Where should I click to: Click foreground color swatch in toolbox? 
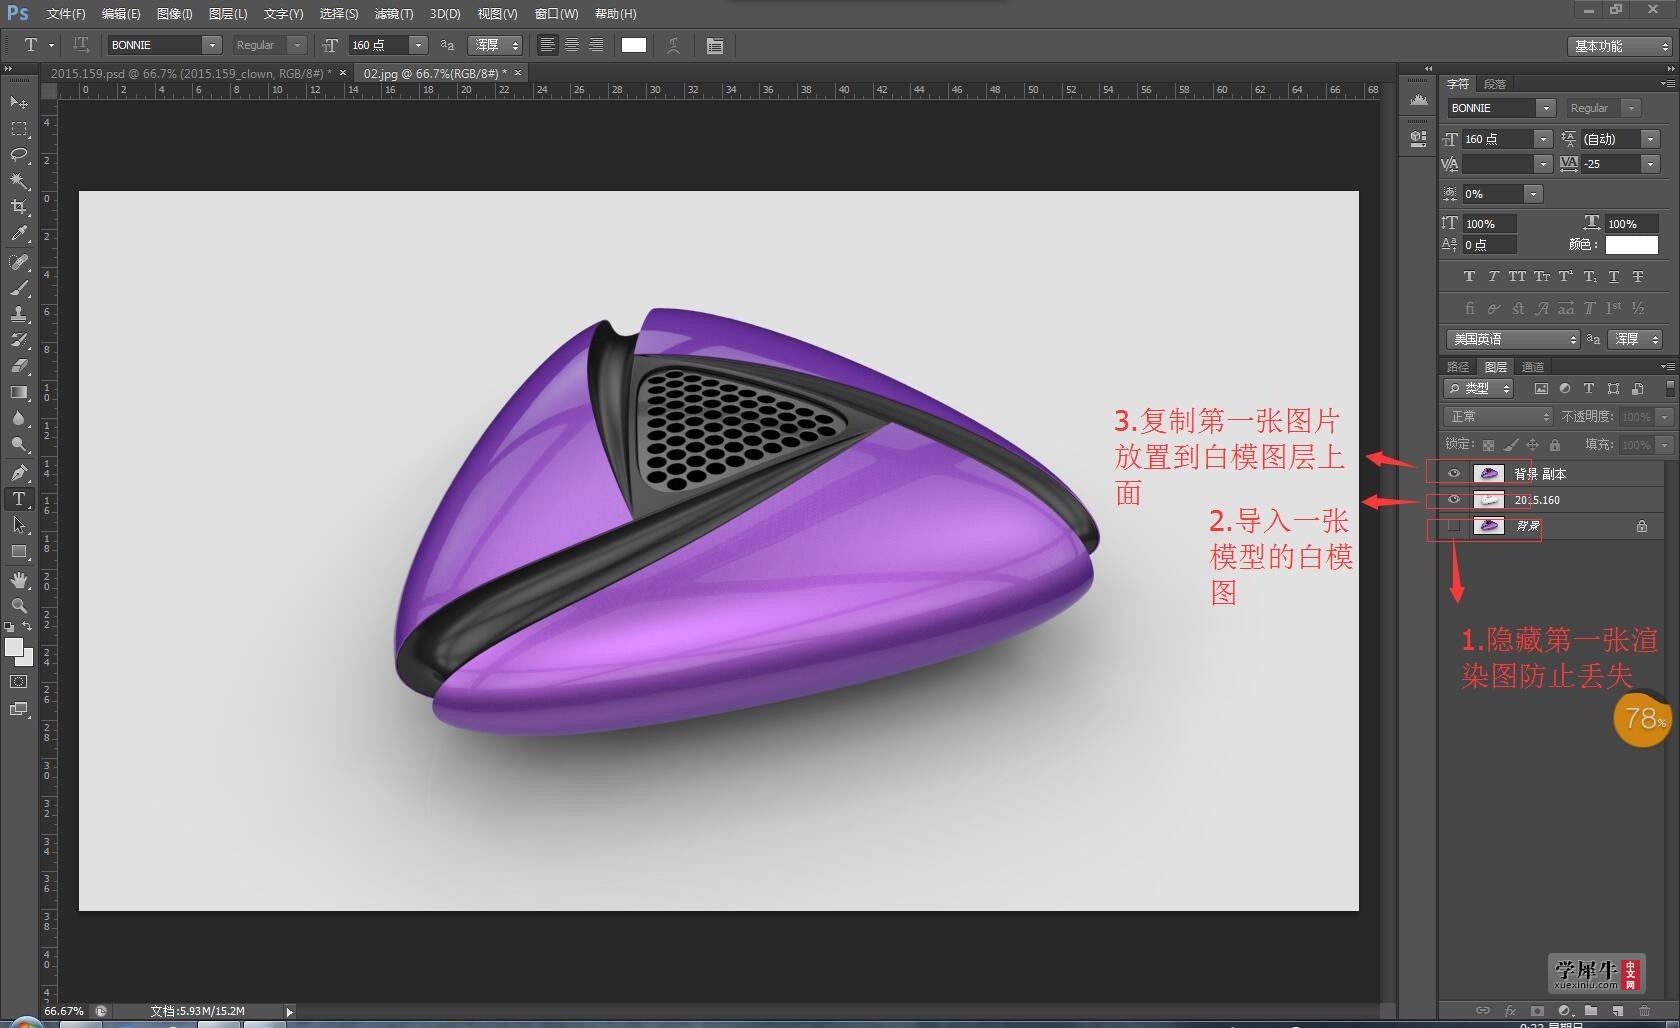(13, 647)
